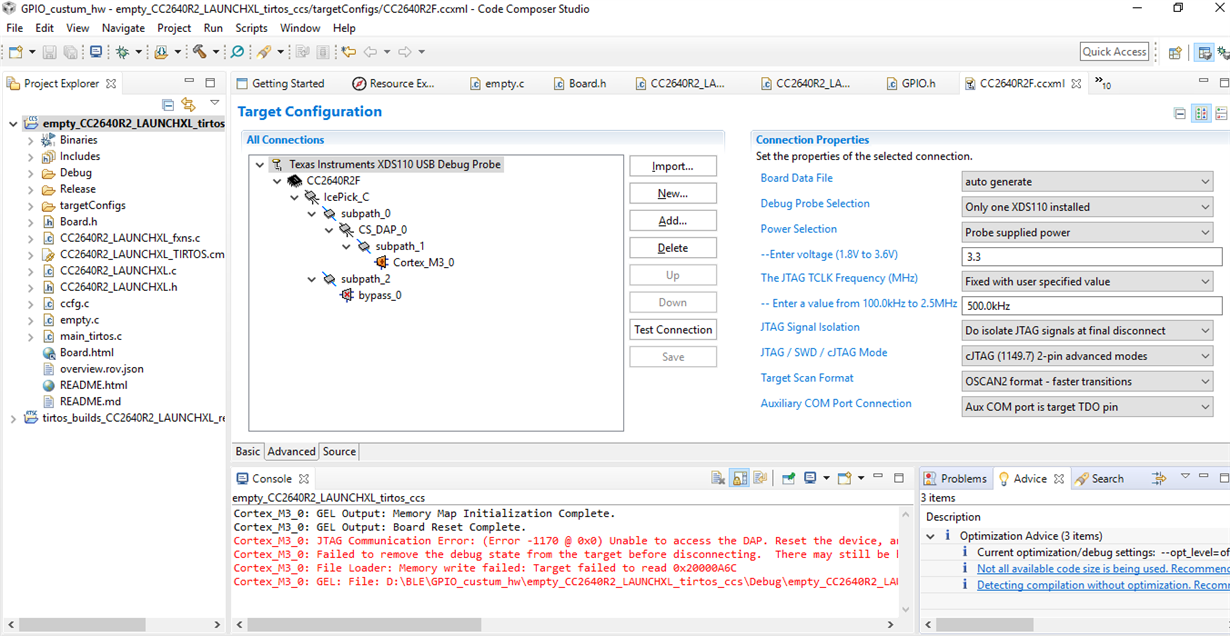Open the Scripts menu

point(251,28)
